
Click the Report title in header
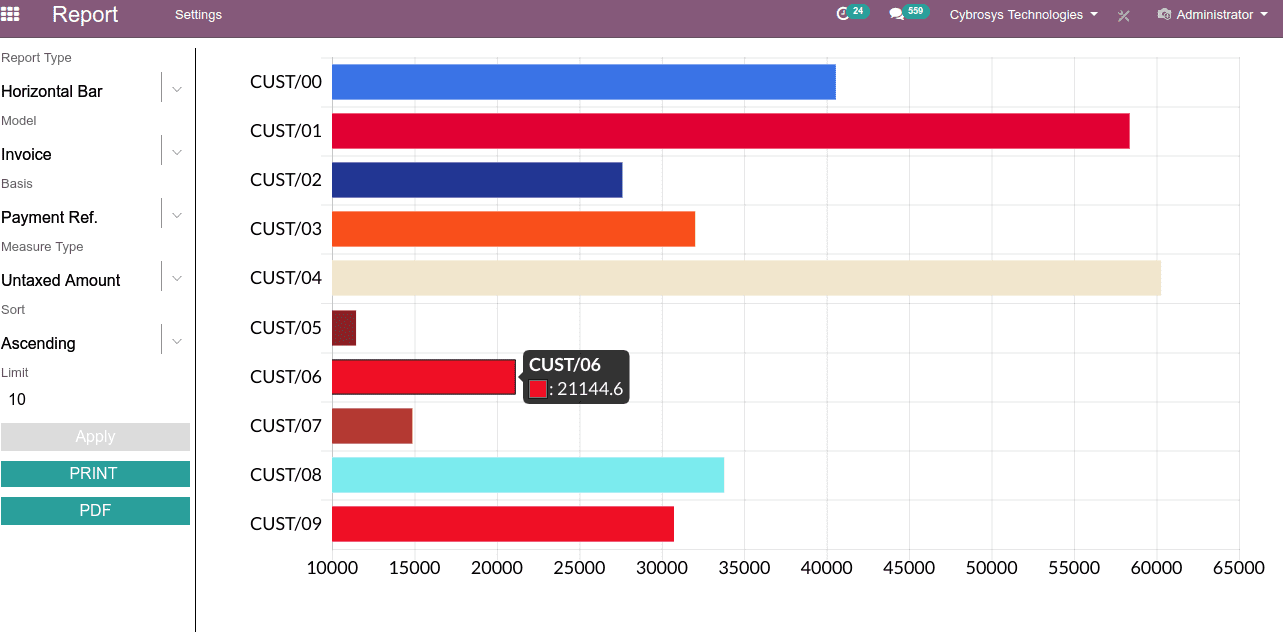click(x=85, y=15)
